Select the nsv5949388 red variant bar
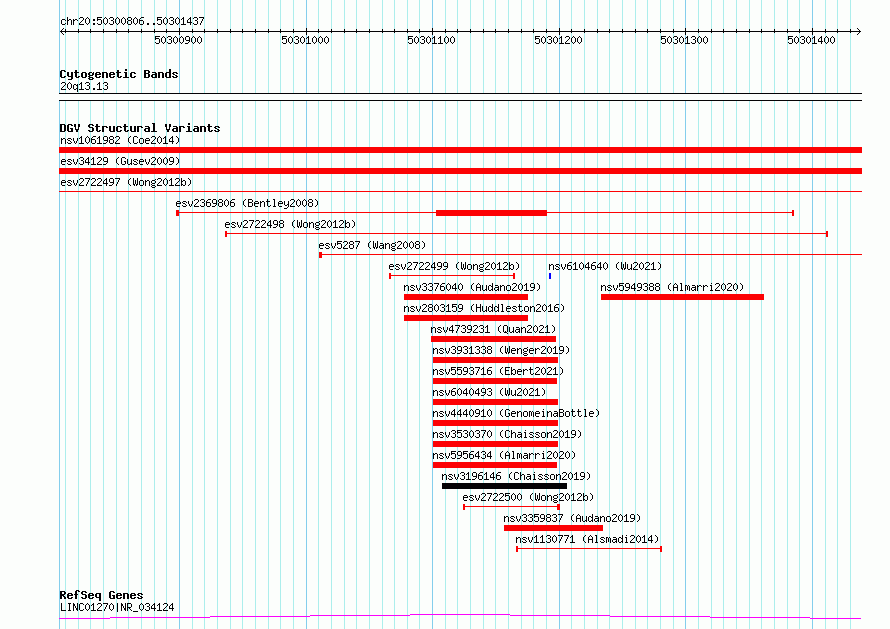 point(682,297)
